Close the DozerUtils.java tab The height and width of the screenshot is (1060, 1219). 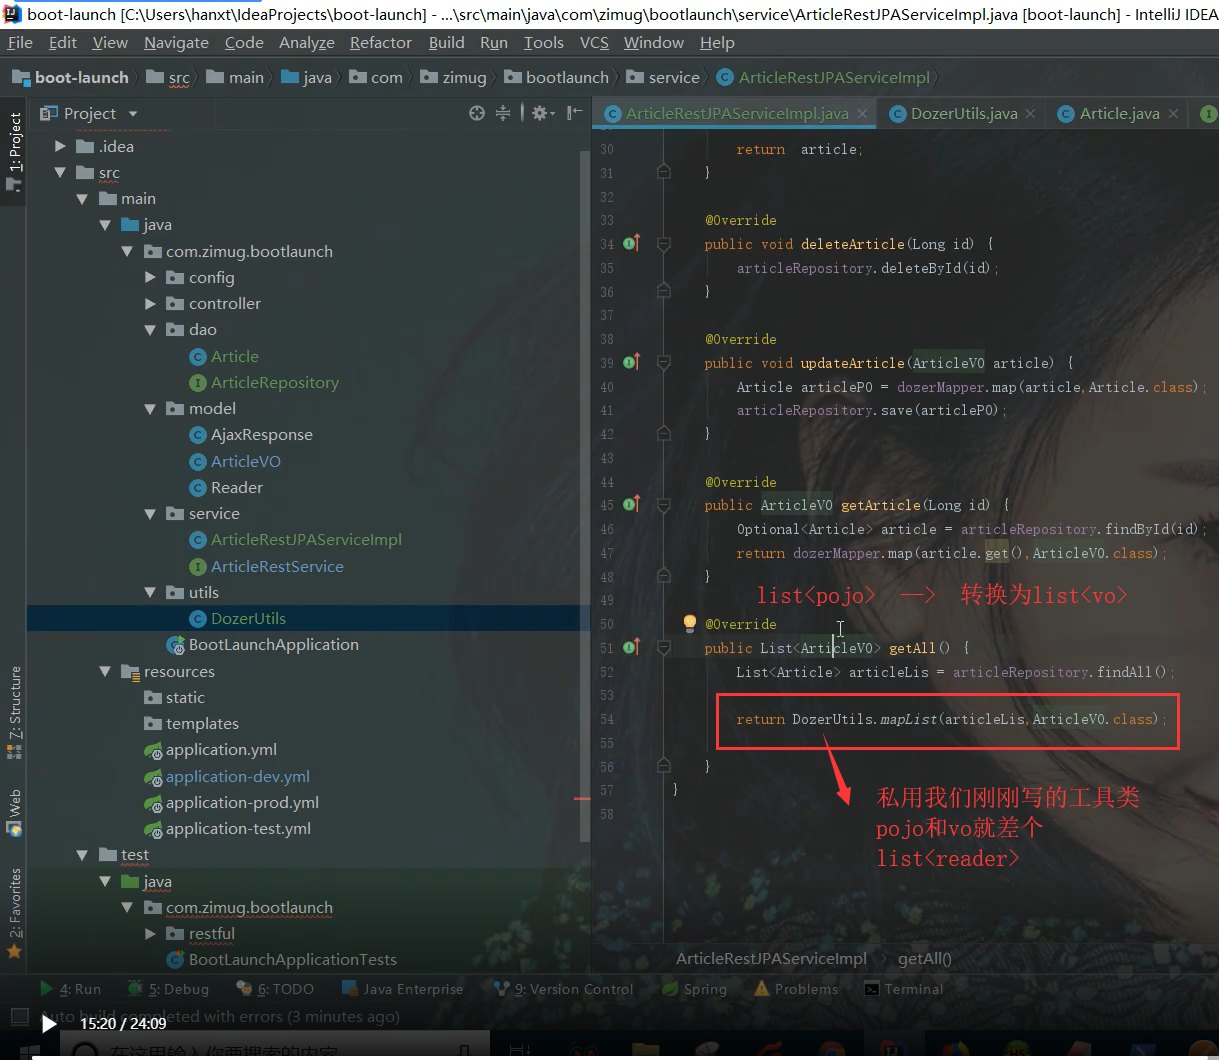[1030, 114]
